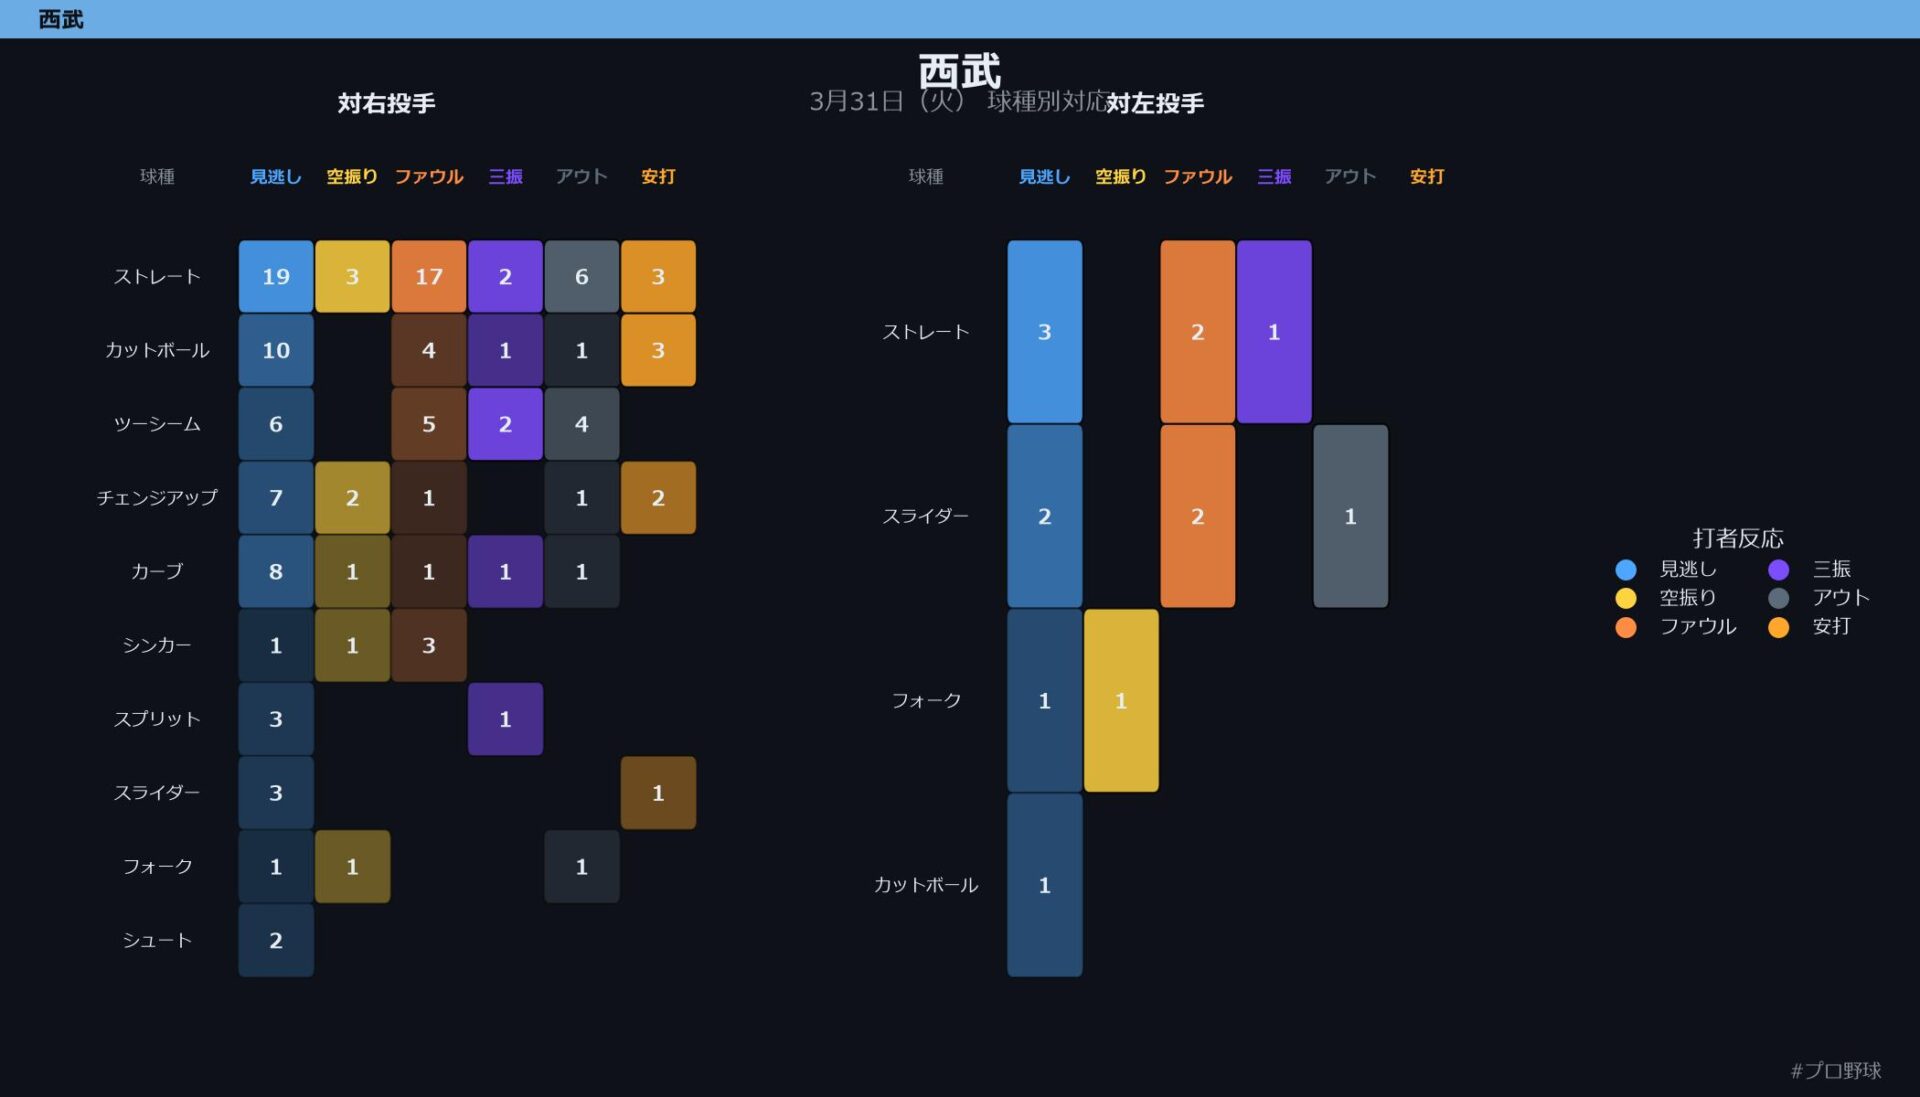Viewport: 1920px width, 1097px height.
Task: Click the 2 三振 cell in ツーシーム row
Action: pos(505,424)
